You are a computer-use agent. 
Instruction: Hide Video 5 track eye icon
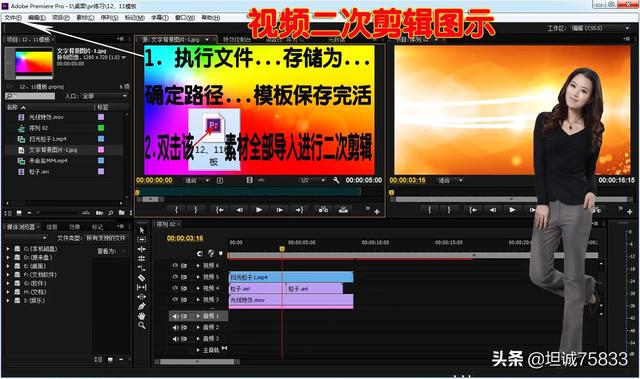(x=175, y=277)
